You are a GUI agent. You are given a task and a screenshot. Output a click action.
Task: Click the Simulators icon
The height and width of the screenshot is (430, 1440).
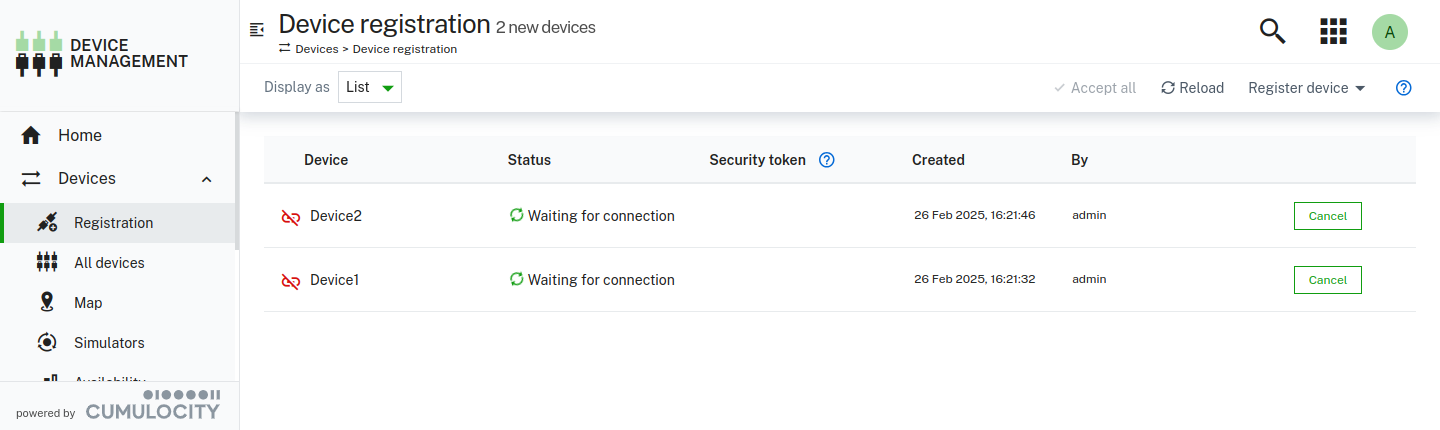(47, 342)
